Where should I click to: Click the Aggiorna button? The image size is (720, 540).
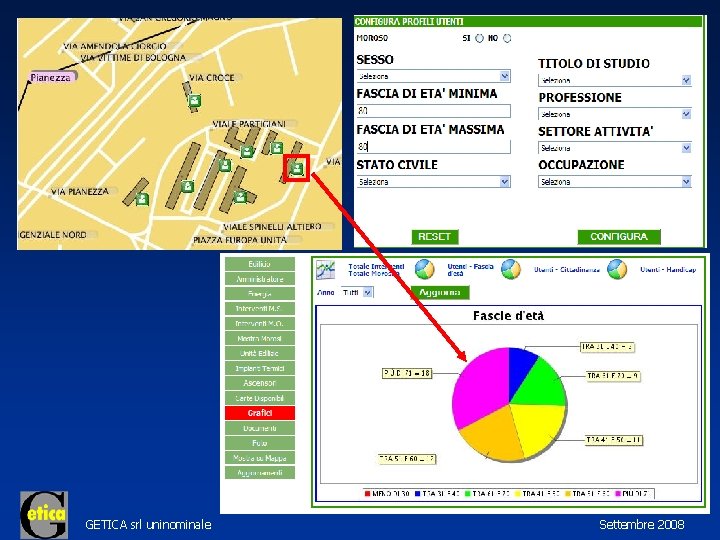click(439, 292)
